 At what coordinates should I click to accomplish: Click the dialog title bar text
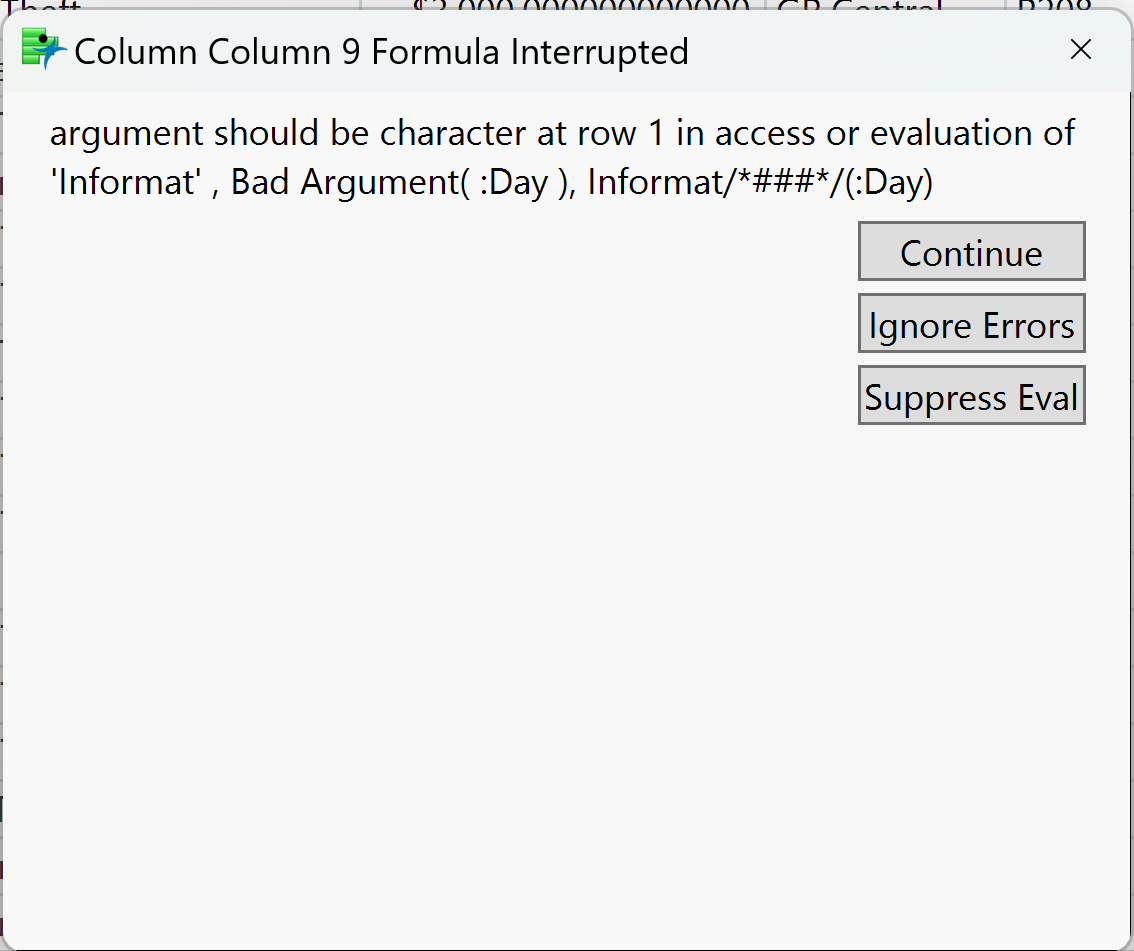pyautogui.click(x=381, y=51)
